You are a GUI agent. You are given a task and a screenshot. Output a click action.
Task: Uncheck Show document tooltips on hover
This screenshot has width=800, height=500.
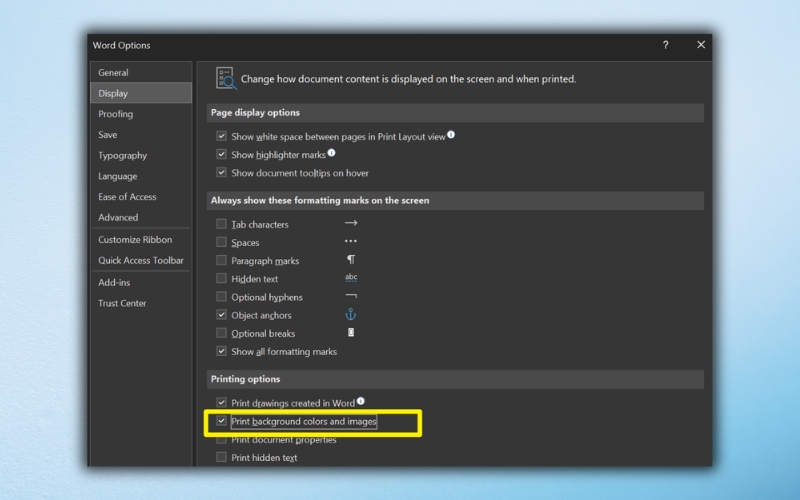pos(221,172)
